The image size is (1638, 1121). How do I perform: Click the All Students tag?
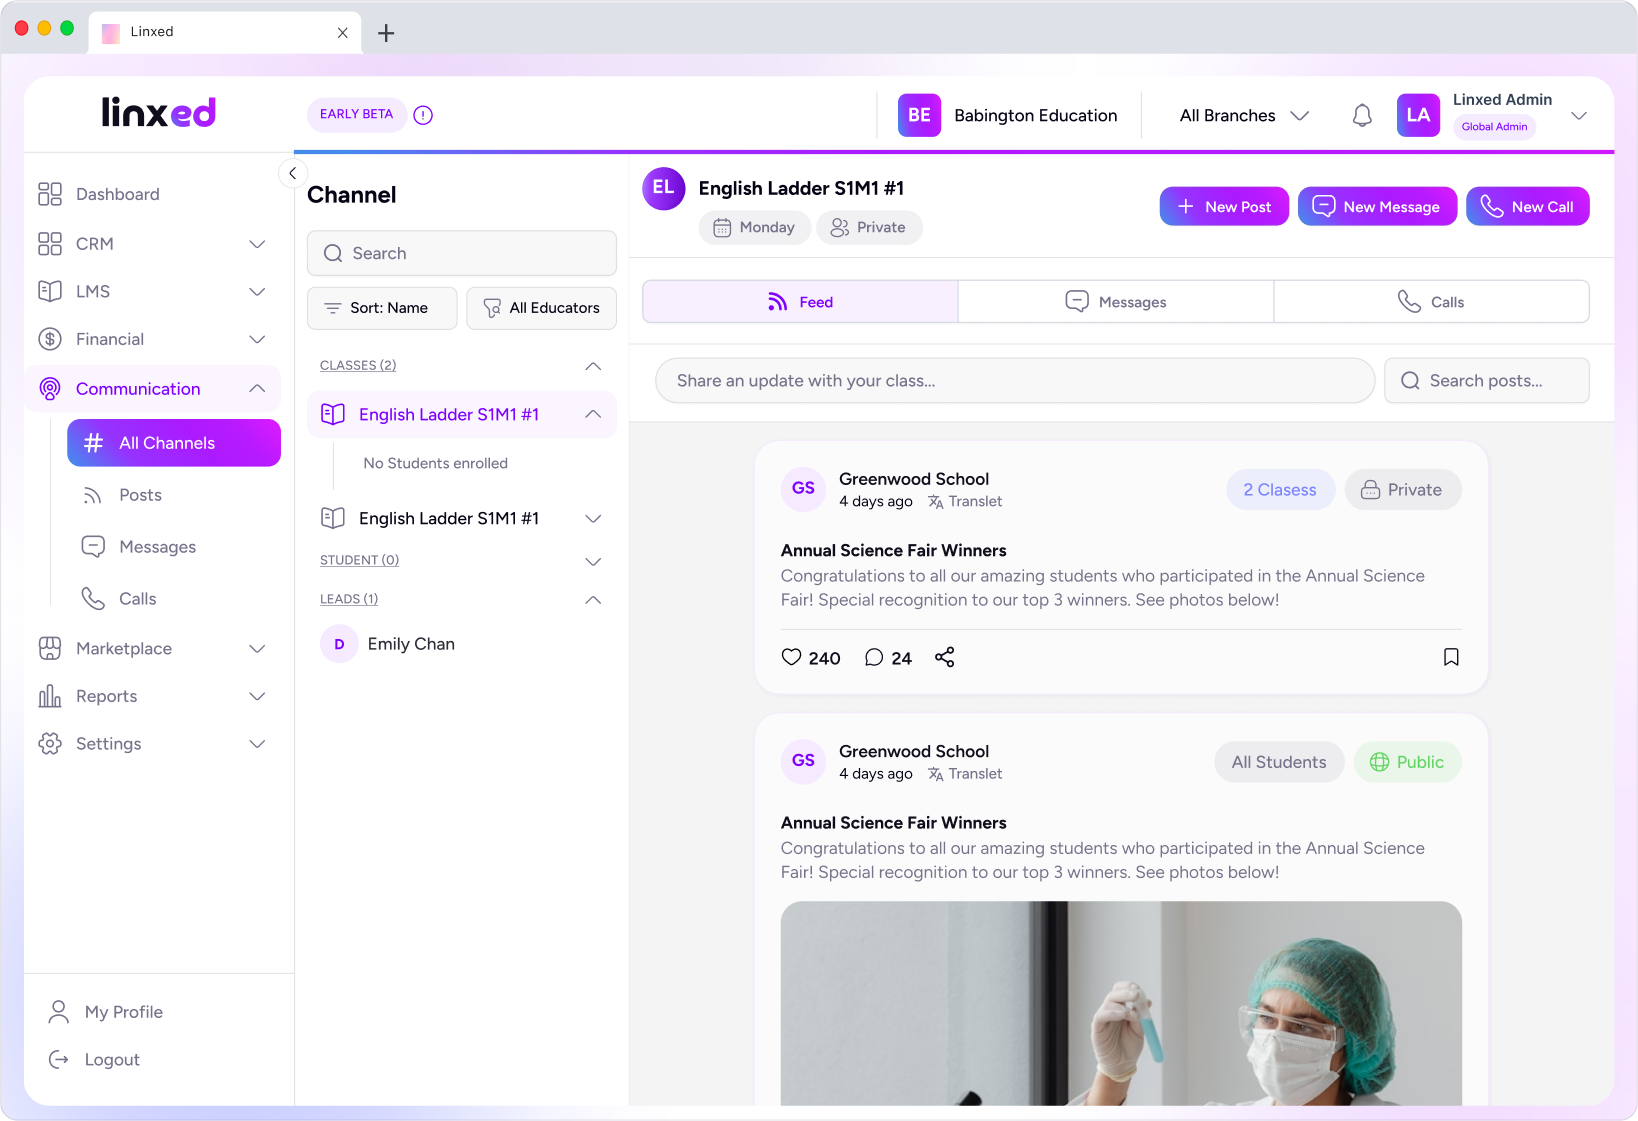[1279, 762]
